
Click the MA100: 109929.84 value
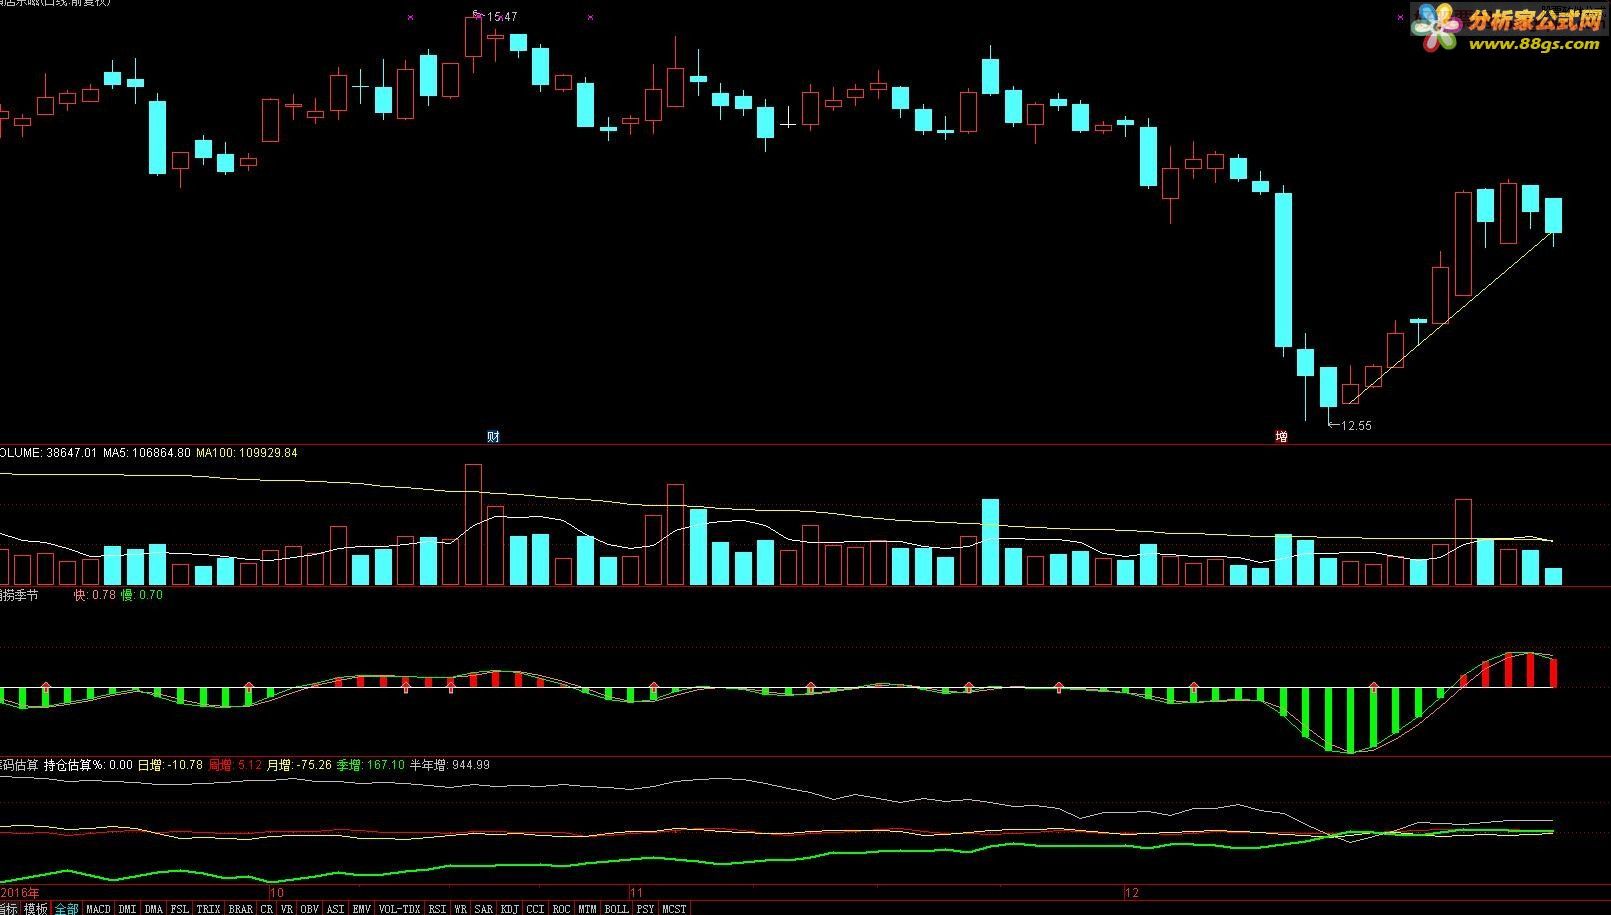tap(247, 453)
